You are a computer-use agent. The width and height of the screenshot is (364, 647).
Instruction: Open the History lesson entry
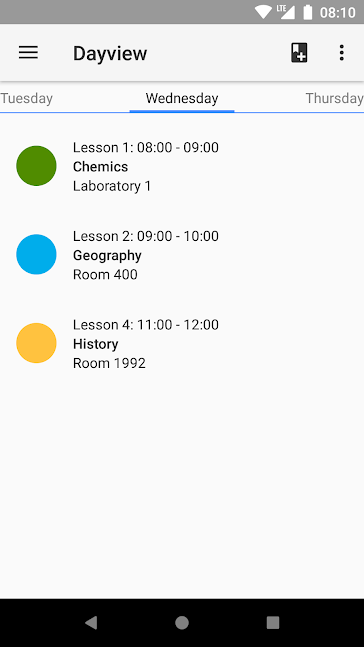coord(182,344)
